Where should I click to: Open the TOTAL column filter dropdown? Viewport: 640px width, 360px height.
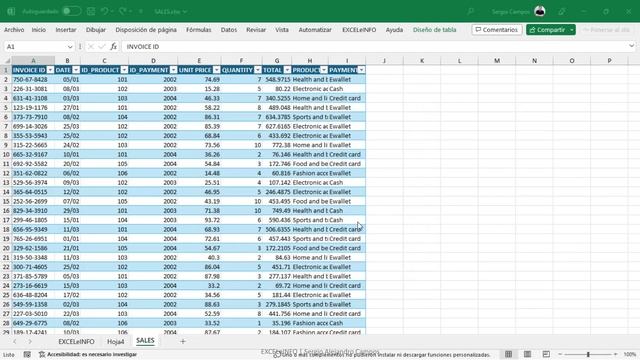click(x=287, y=70)
